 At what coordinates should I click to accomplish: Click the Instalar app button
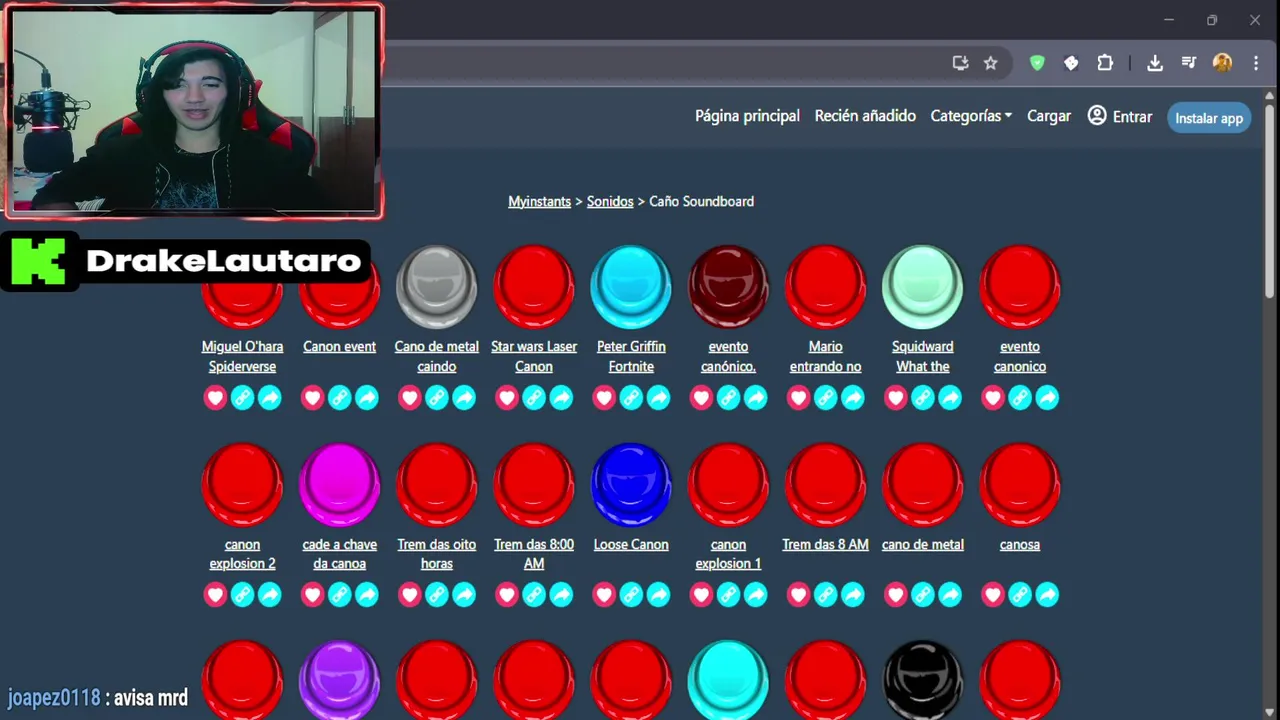pyautogui.click(x=1209, y=118)
